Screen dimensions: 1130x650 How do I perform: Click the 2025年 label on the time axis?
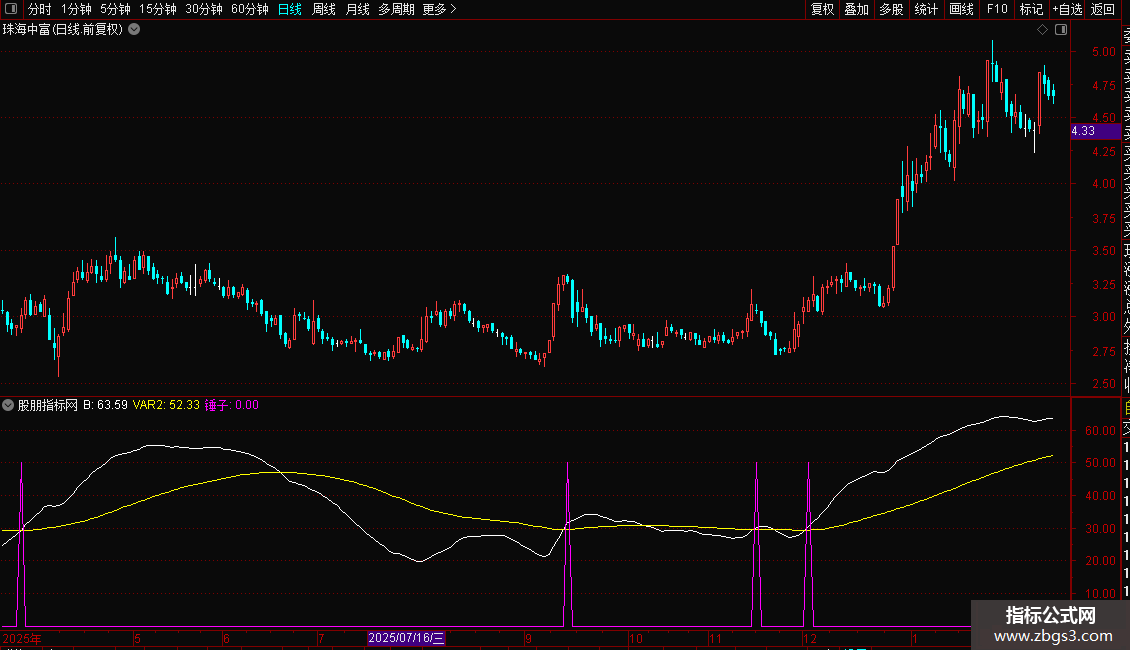pyautogui.click(x=22, y=638)
